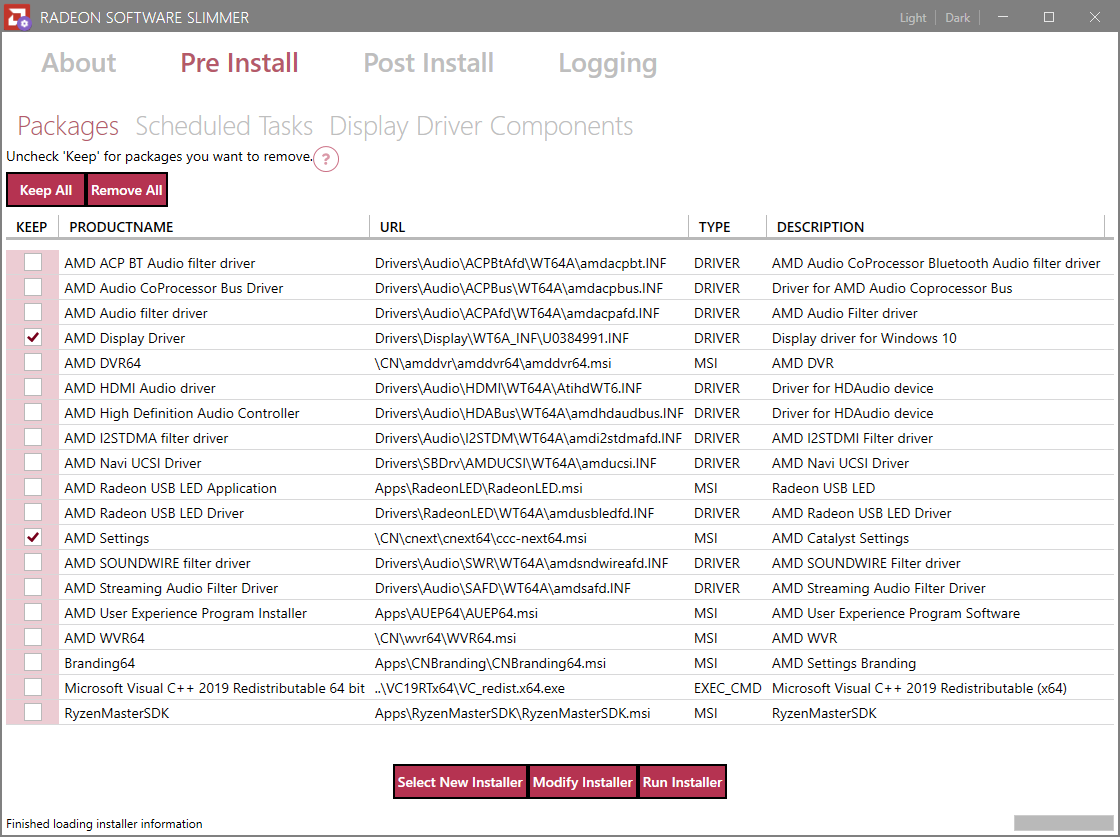
Task: Switch to the Pre Install tab
Action: coord(239,63)
